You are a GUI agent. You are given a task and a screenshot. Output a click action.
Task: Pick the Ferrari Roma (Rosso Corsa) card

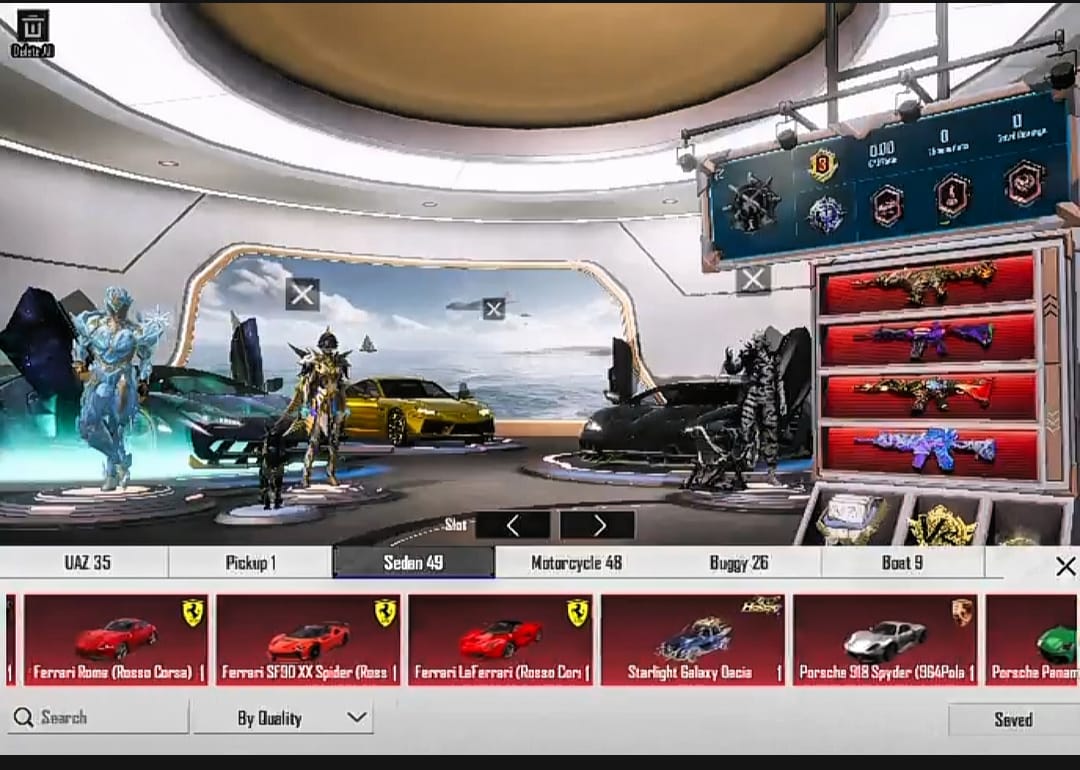point(116,640)
